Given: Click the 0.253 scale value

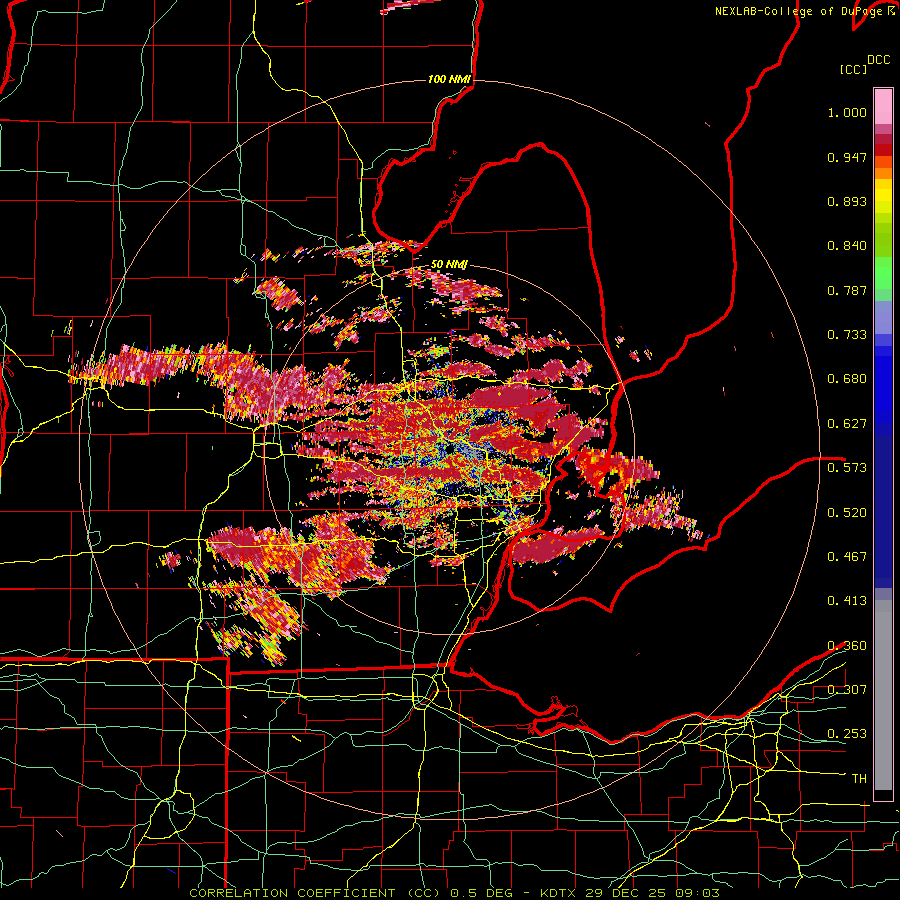Looking at the screenshot, I should (847, 734).
